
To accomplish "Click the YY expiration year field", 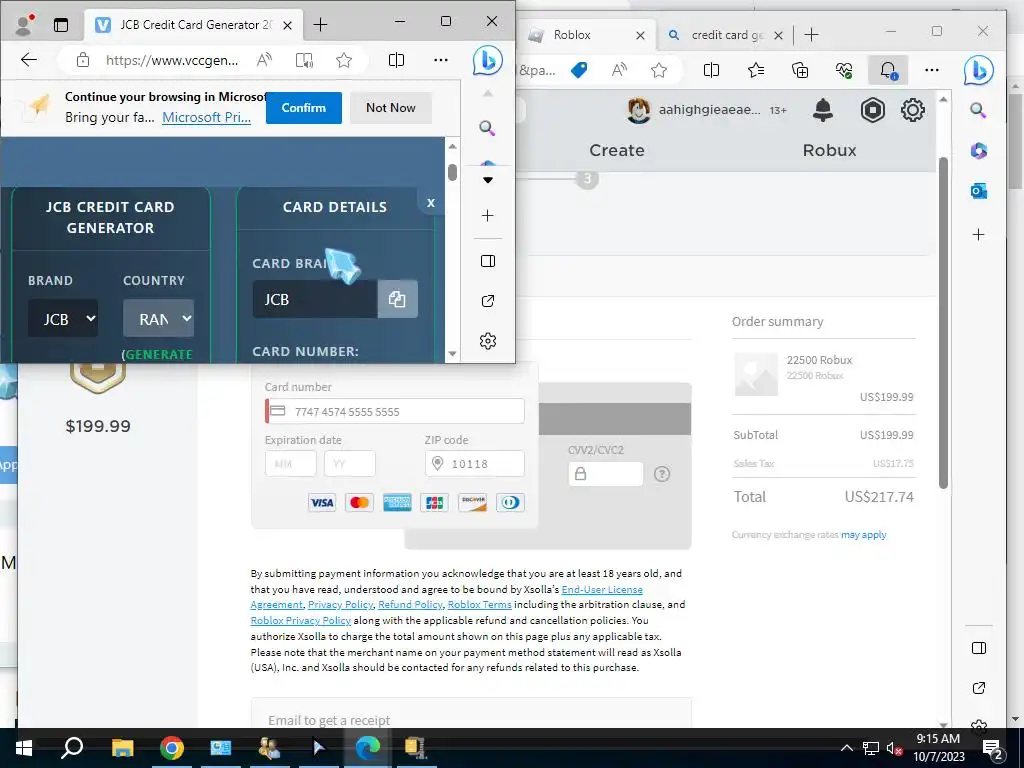I will (349, 464).
